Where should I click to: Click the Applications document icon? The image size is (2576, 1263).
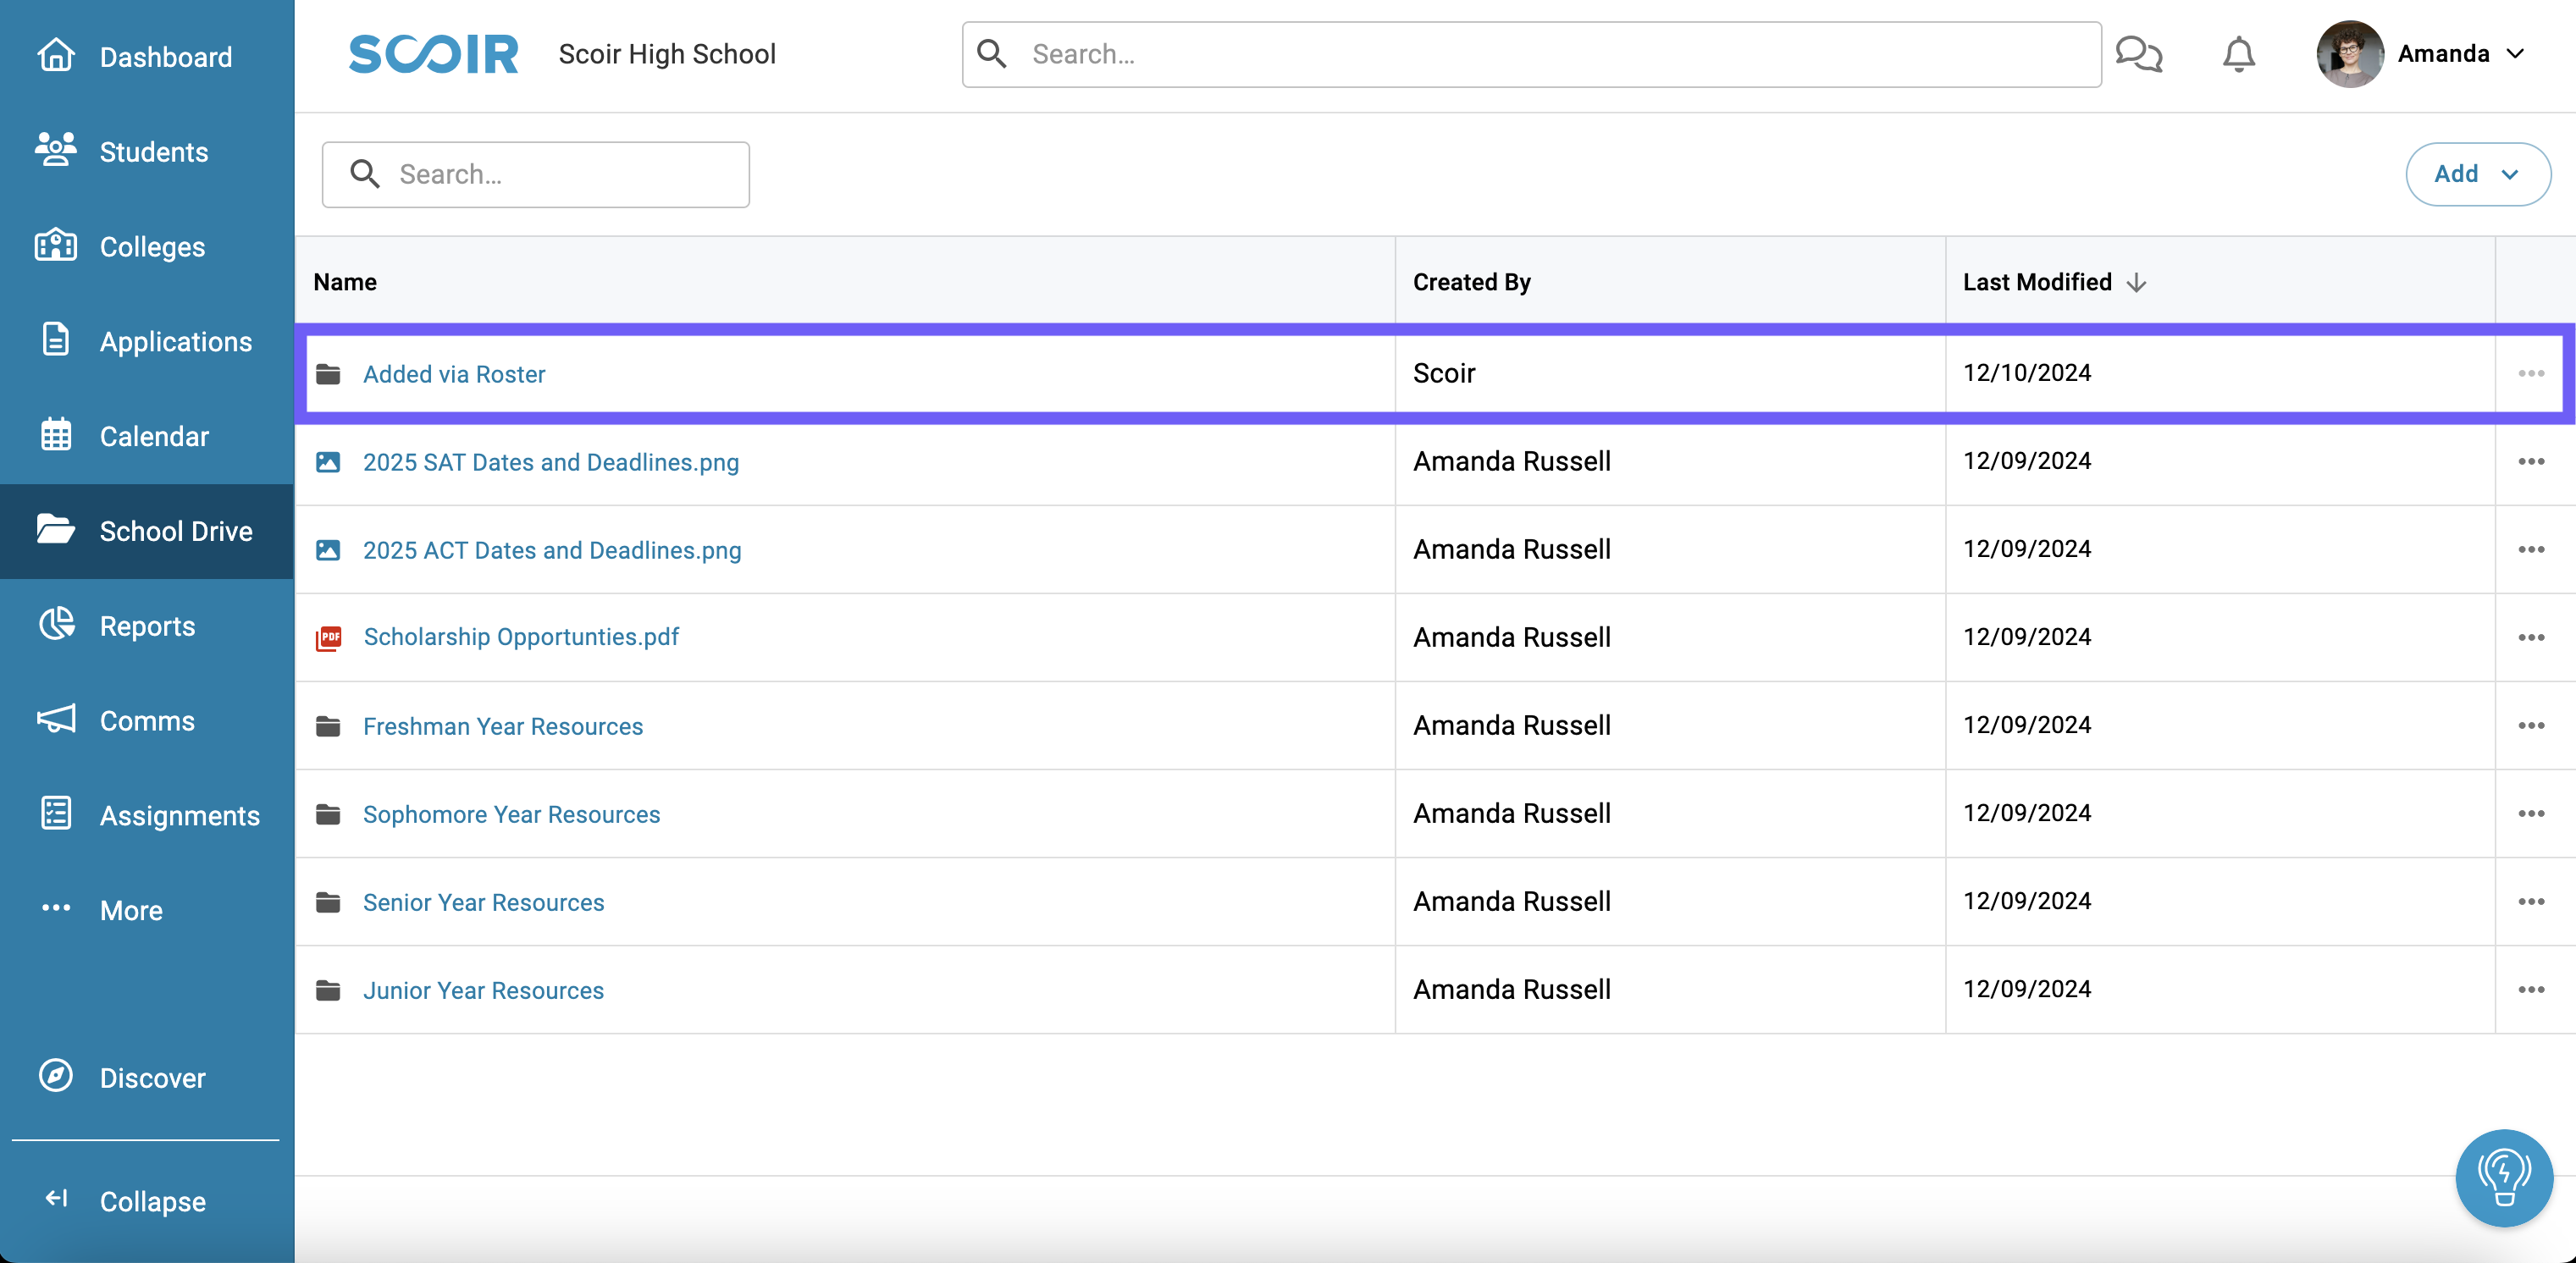pos(56,340)
